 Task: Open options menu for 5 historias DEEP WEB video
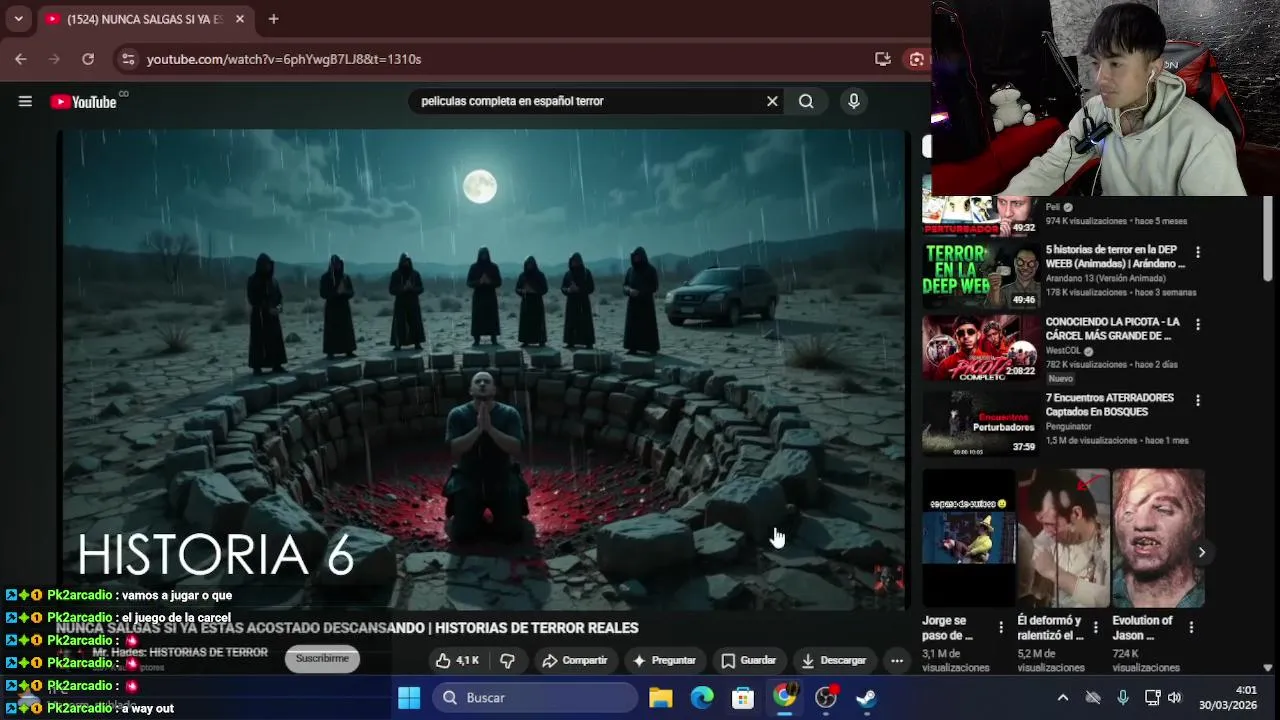[1198, 252]
